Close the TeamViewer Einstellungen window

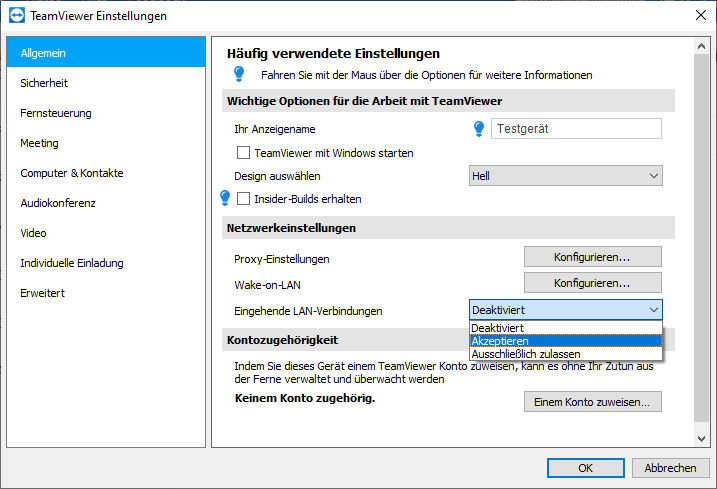701,16
